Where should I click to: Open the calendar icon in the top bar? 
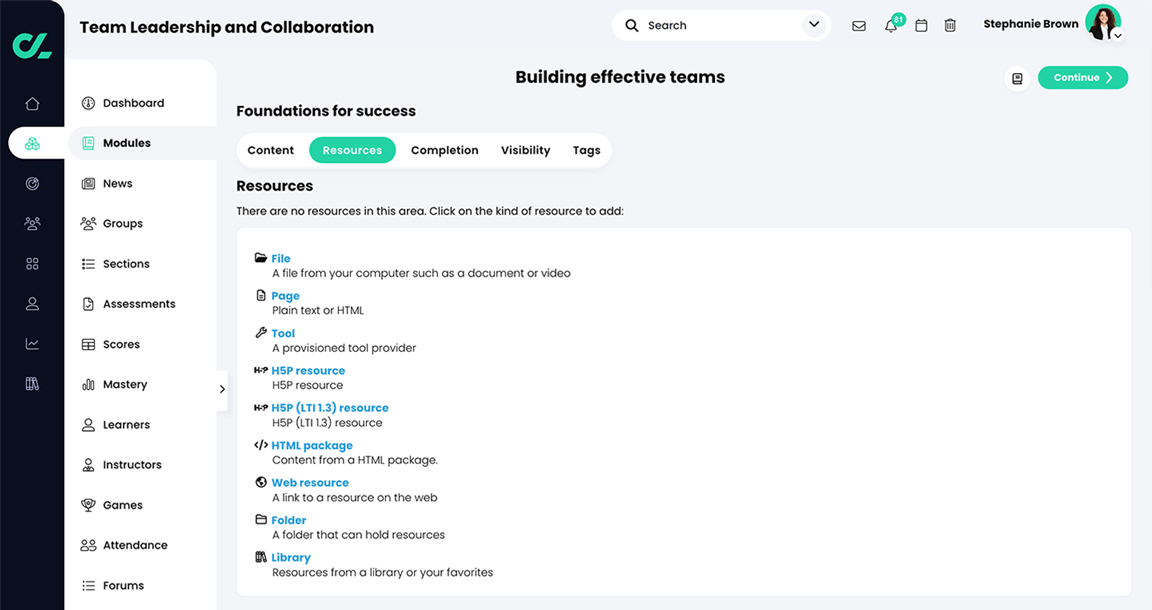(x=921, y=25)
